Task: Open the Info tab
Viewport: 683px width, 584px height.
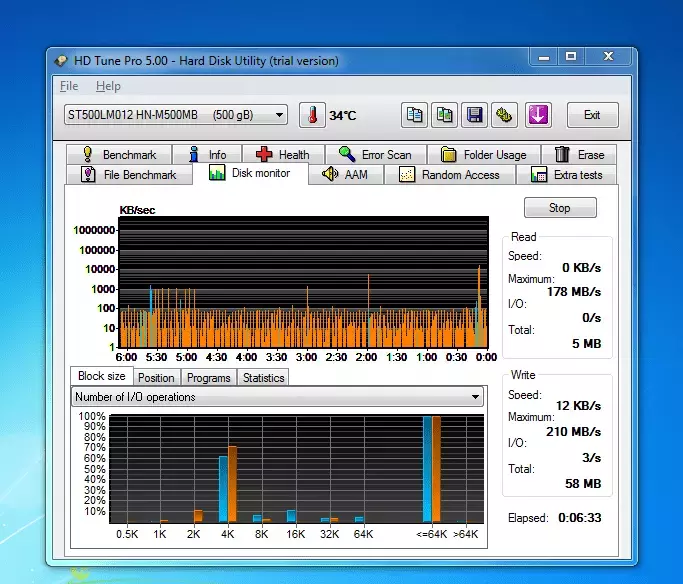Action: pos(207,155)
